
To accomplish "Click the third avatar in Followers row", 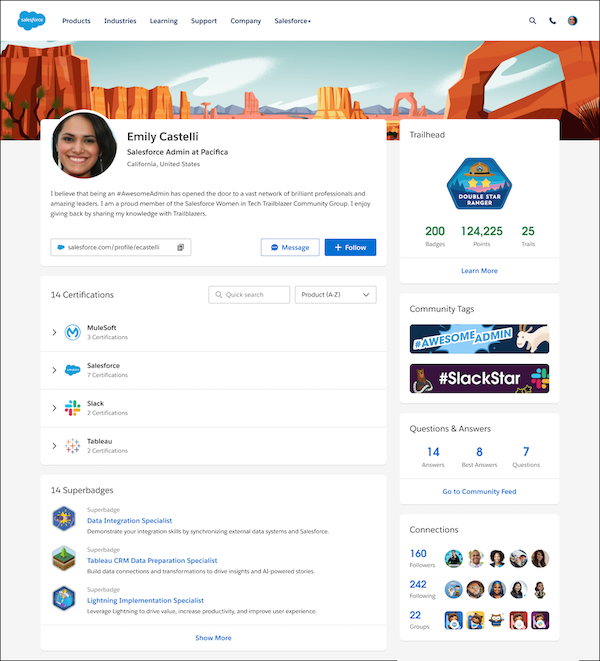I will coord(497,559).
